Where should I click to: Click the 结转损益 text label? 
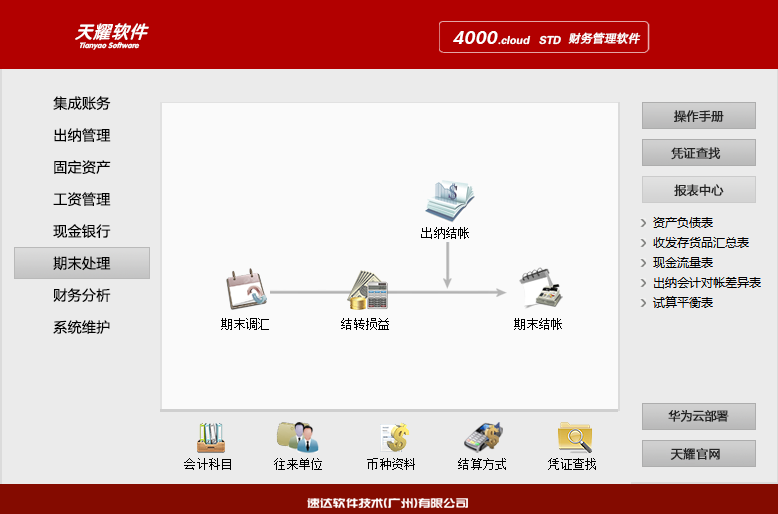[365, 324]
